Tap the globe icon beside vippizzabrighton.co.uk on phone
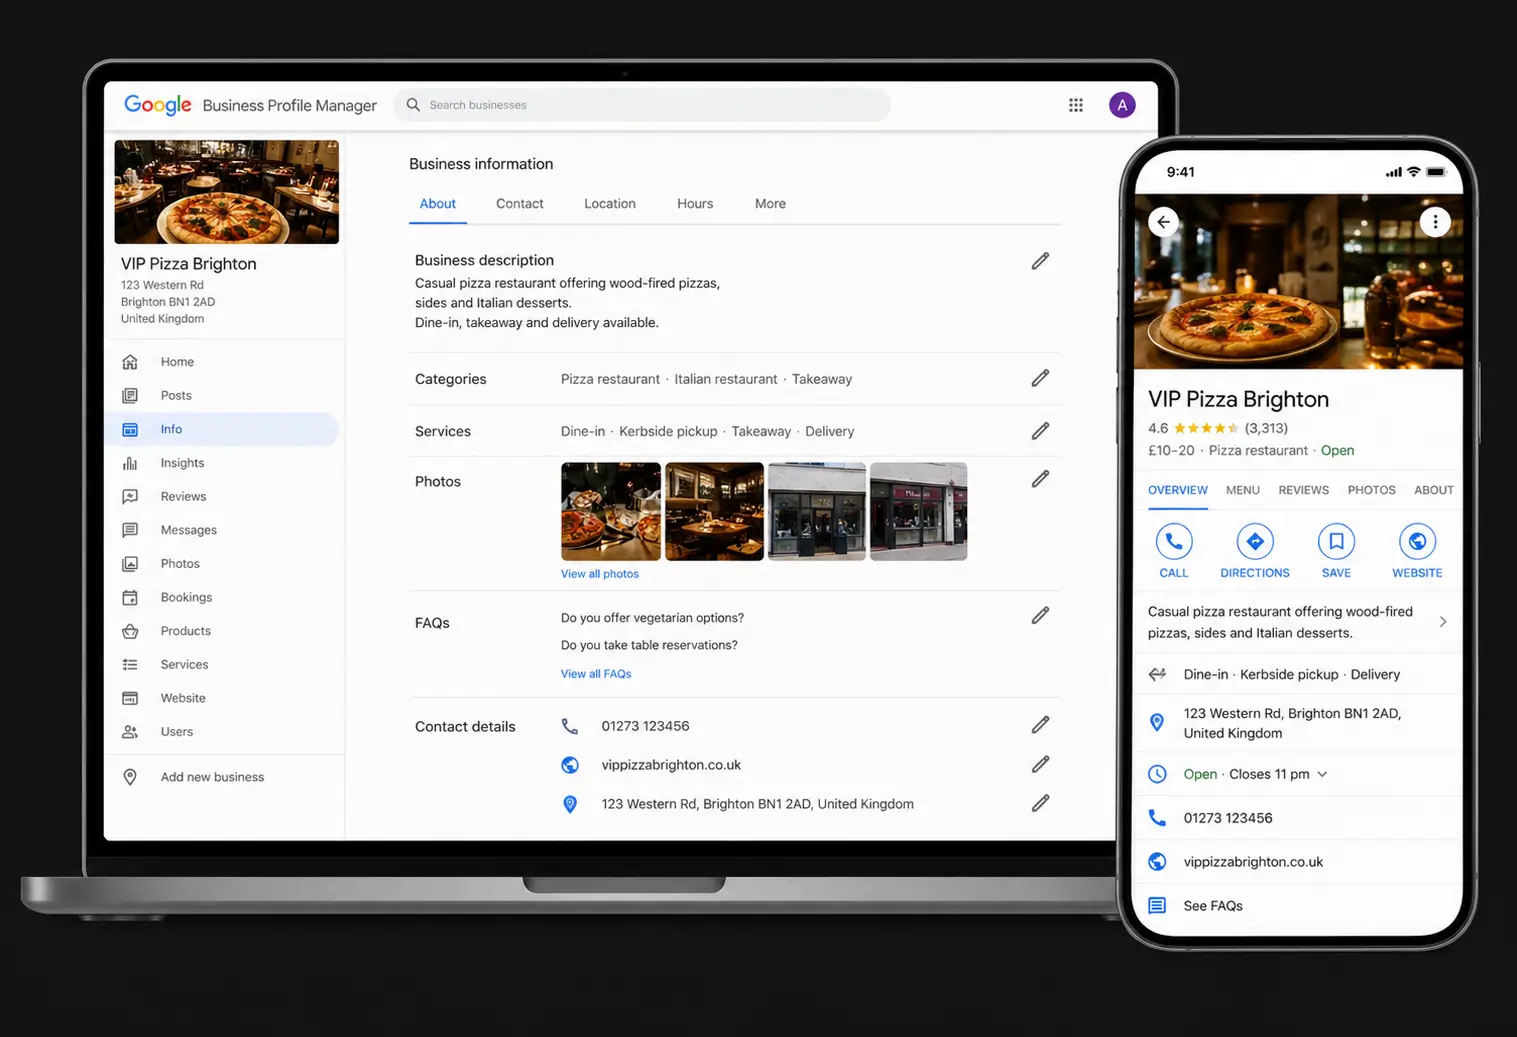 click(x=1157, y=862)
